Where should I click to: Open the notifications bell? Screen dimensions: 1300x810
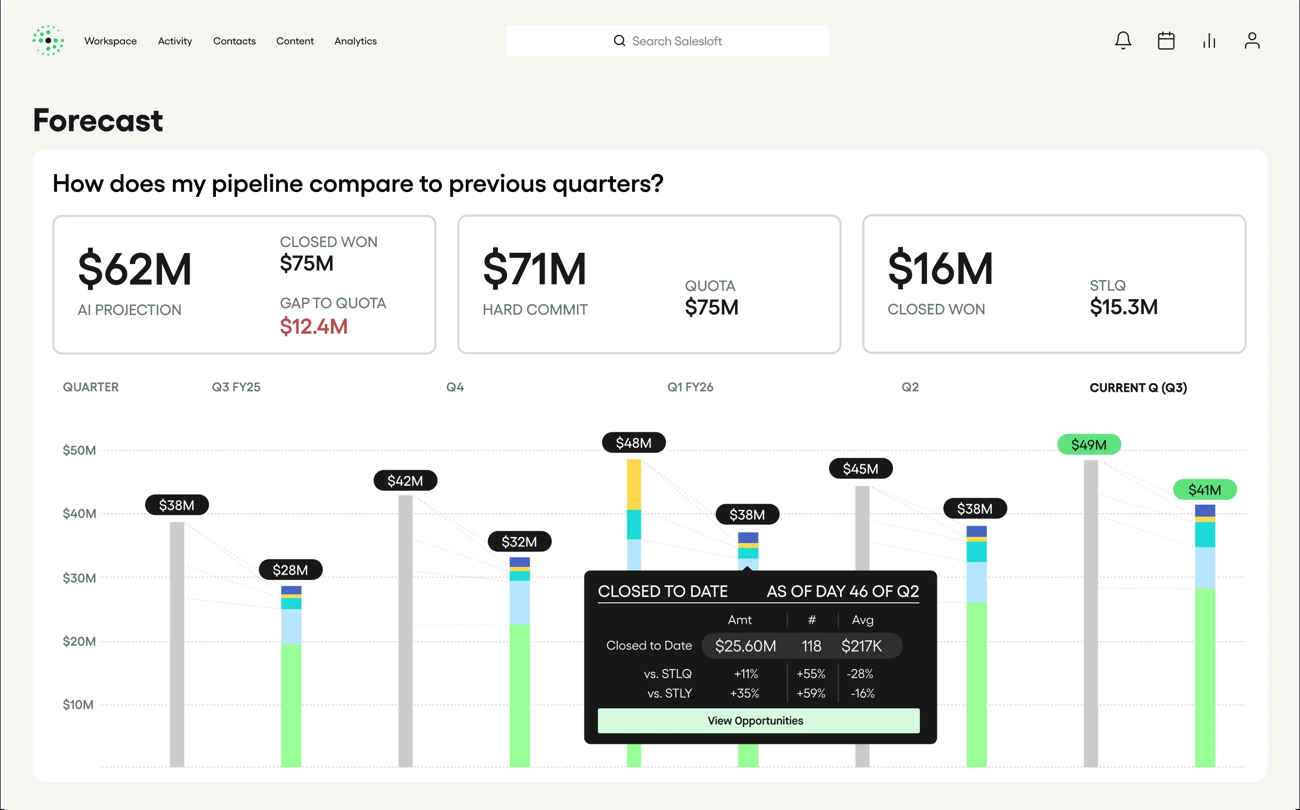[1123, 41]
